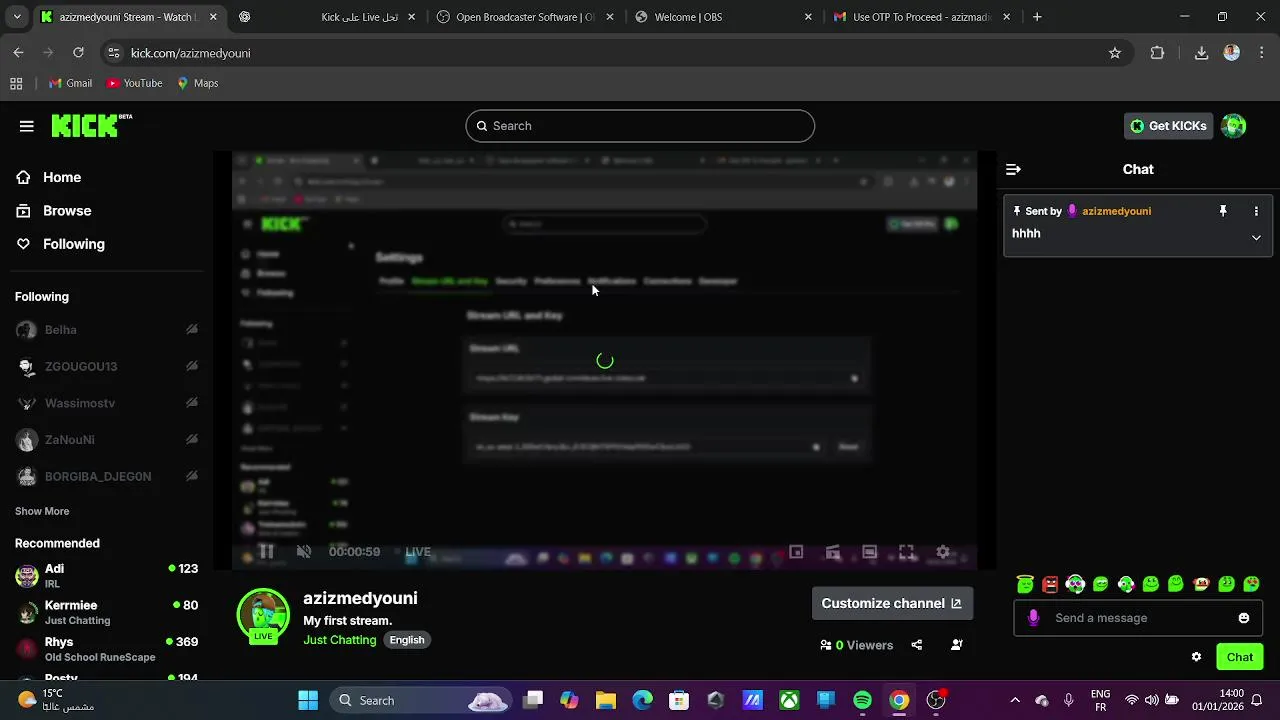Open Wassimostv channel
1280x720 pixels.
(x=106, y=403)
